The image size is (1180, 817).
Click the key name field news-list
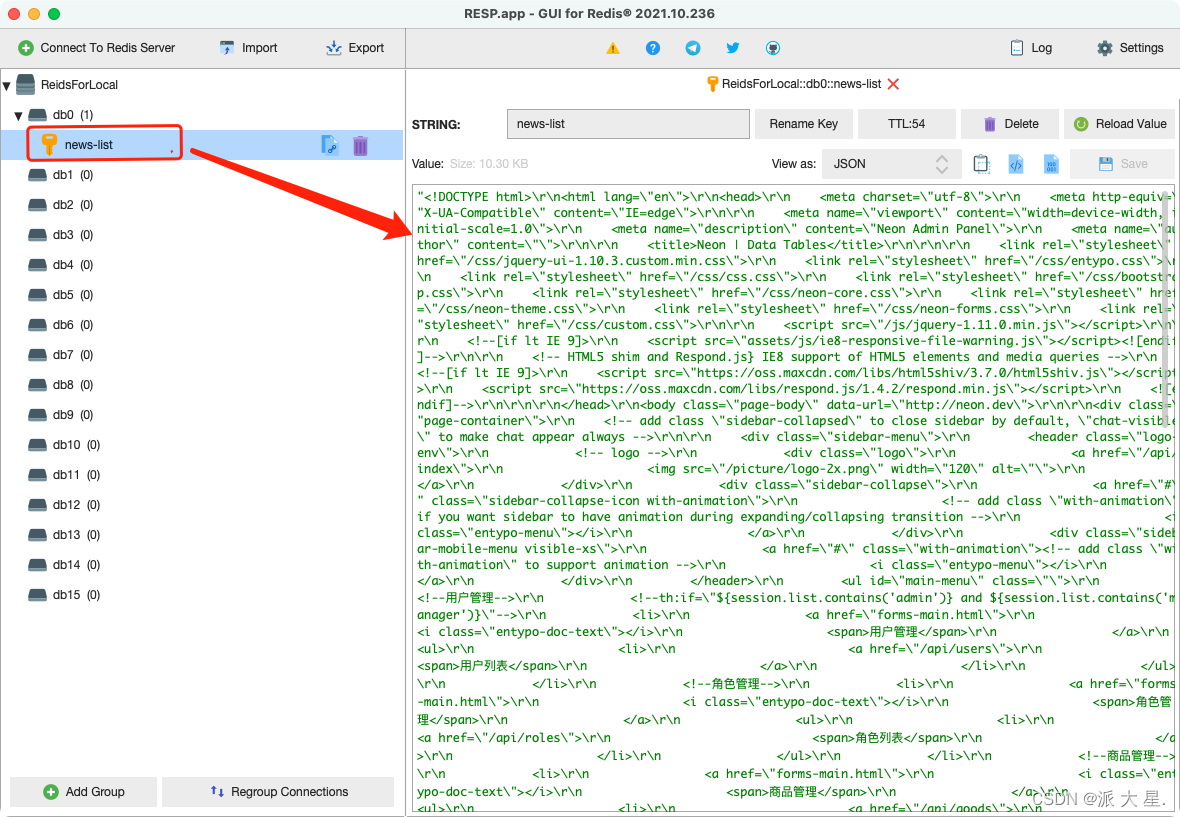click(x=628, y=124)
